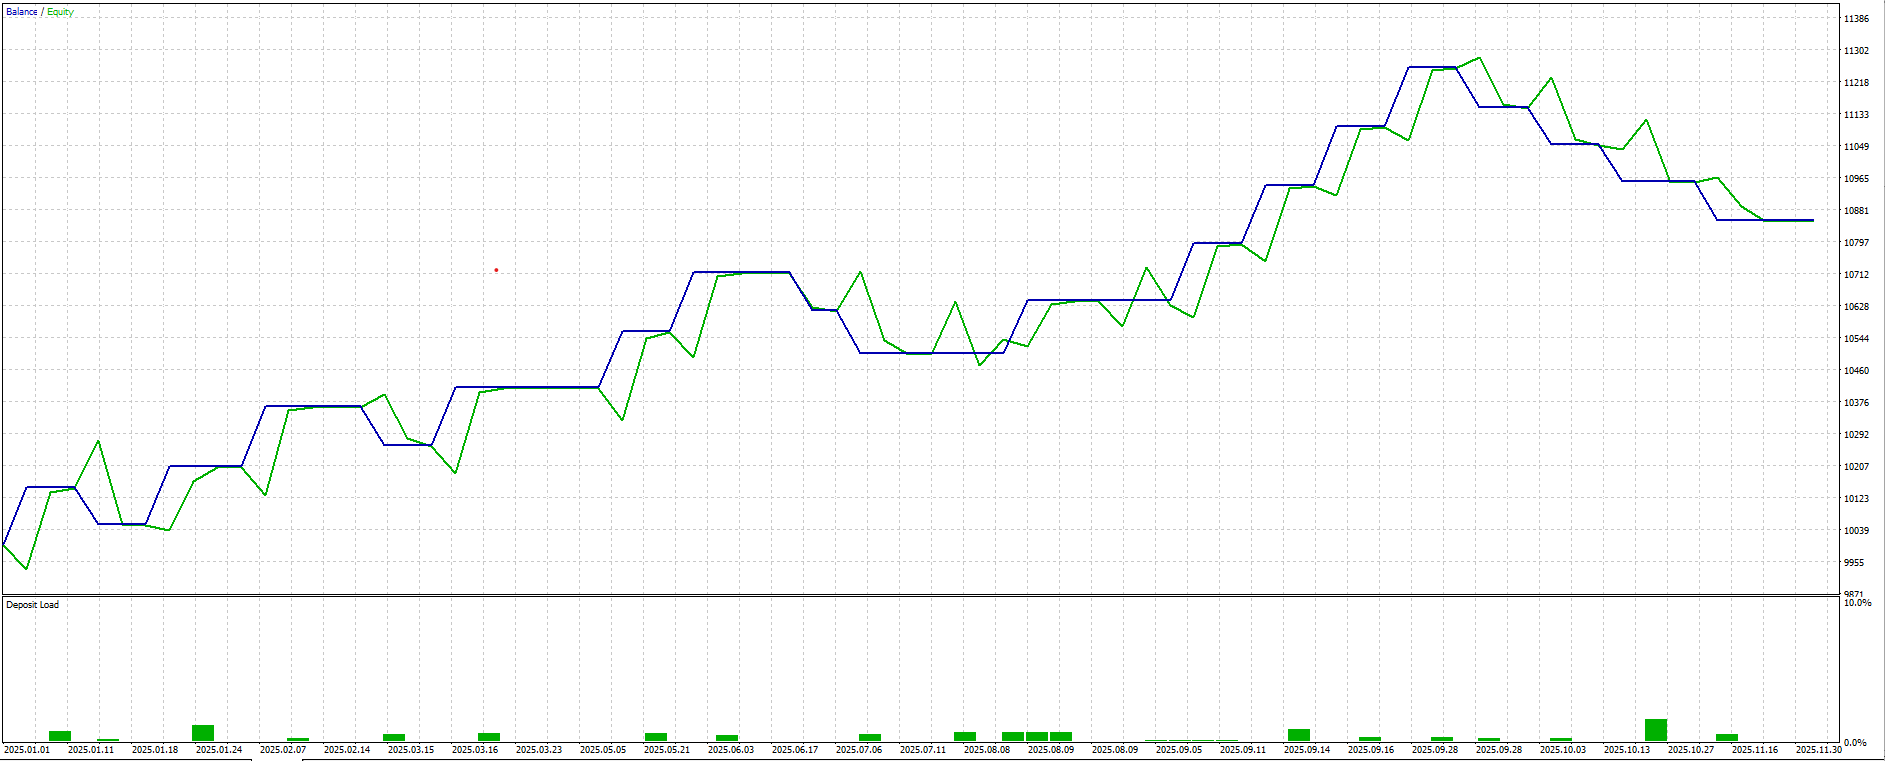Click the highest peak of the equity line
This screenshot has width=1885, height=761.
1479,58
